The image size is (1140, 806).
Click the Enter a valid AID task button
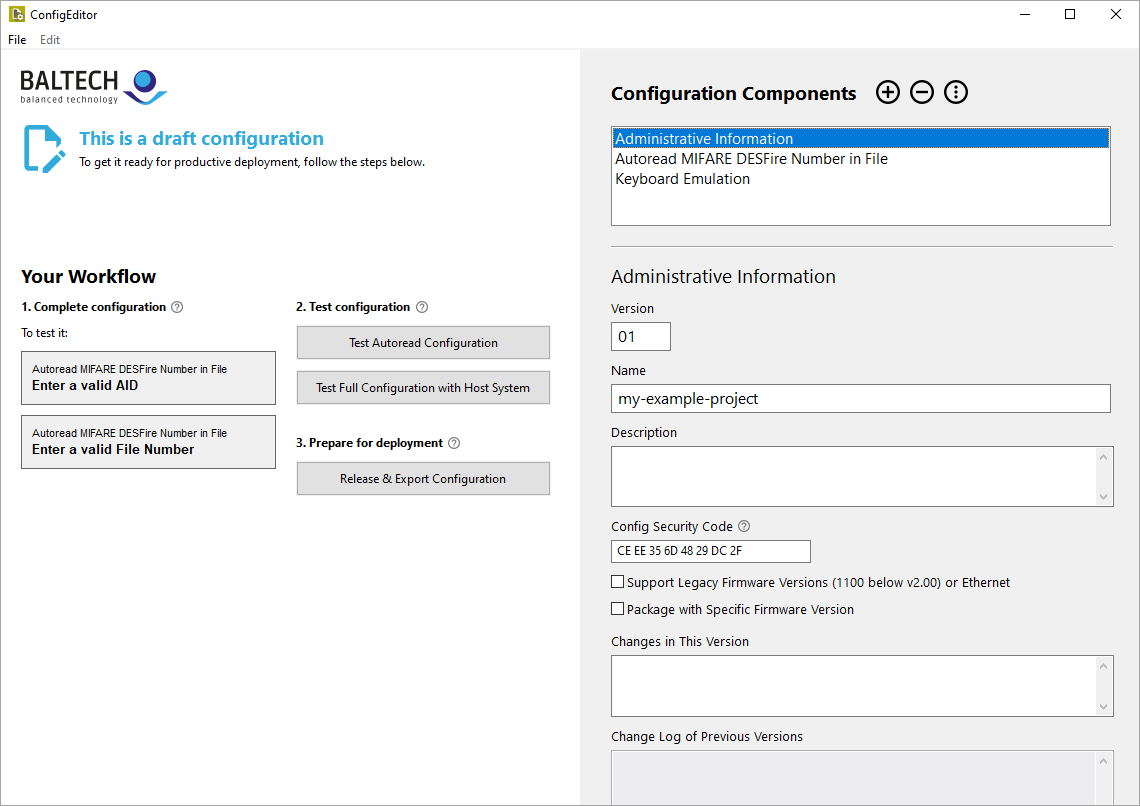pos(148,378)
